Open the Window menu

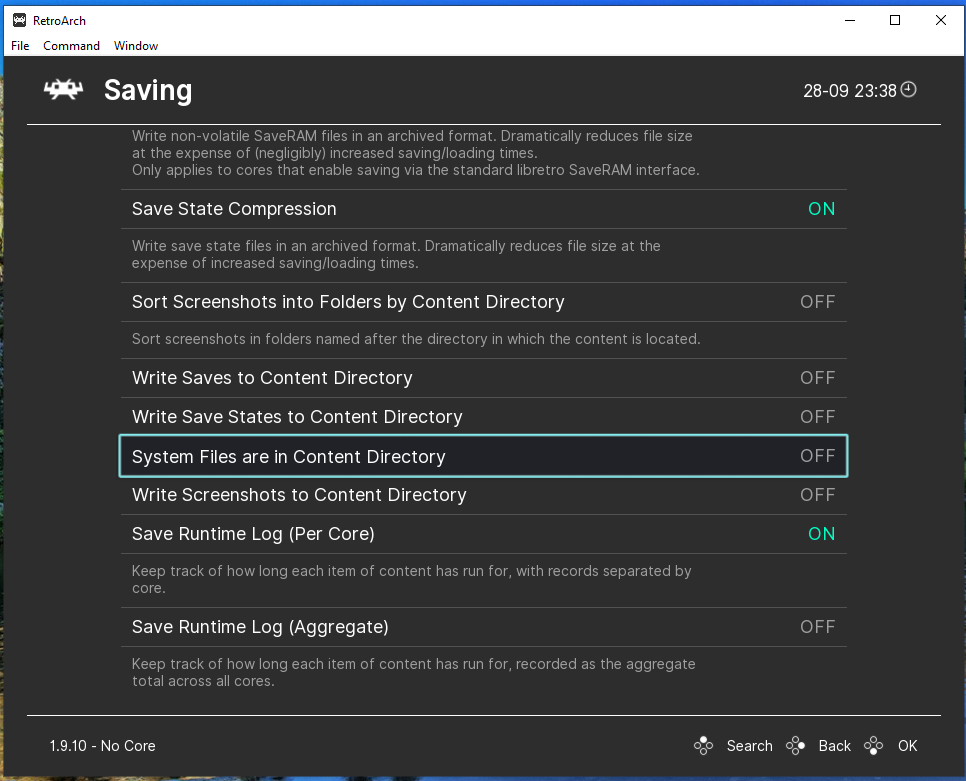[x=136, y=46]
